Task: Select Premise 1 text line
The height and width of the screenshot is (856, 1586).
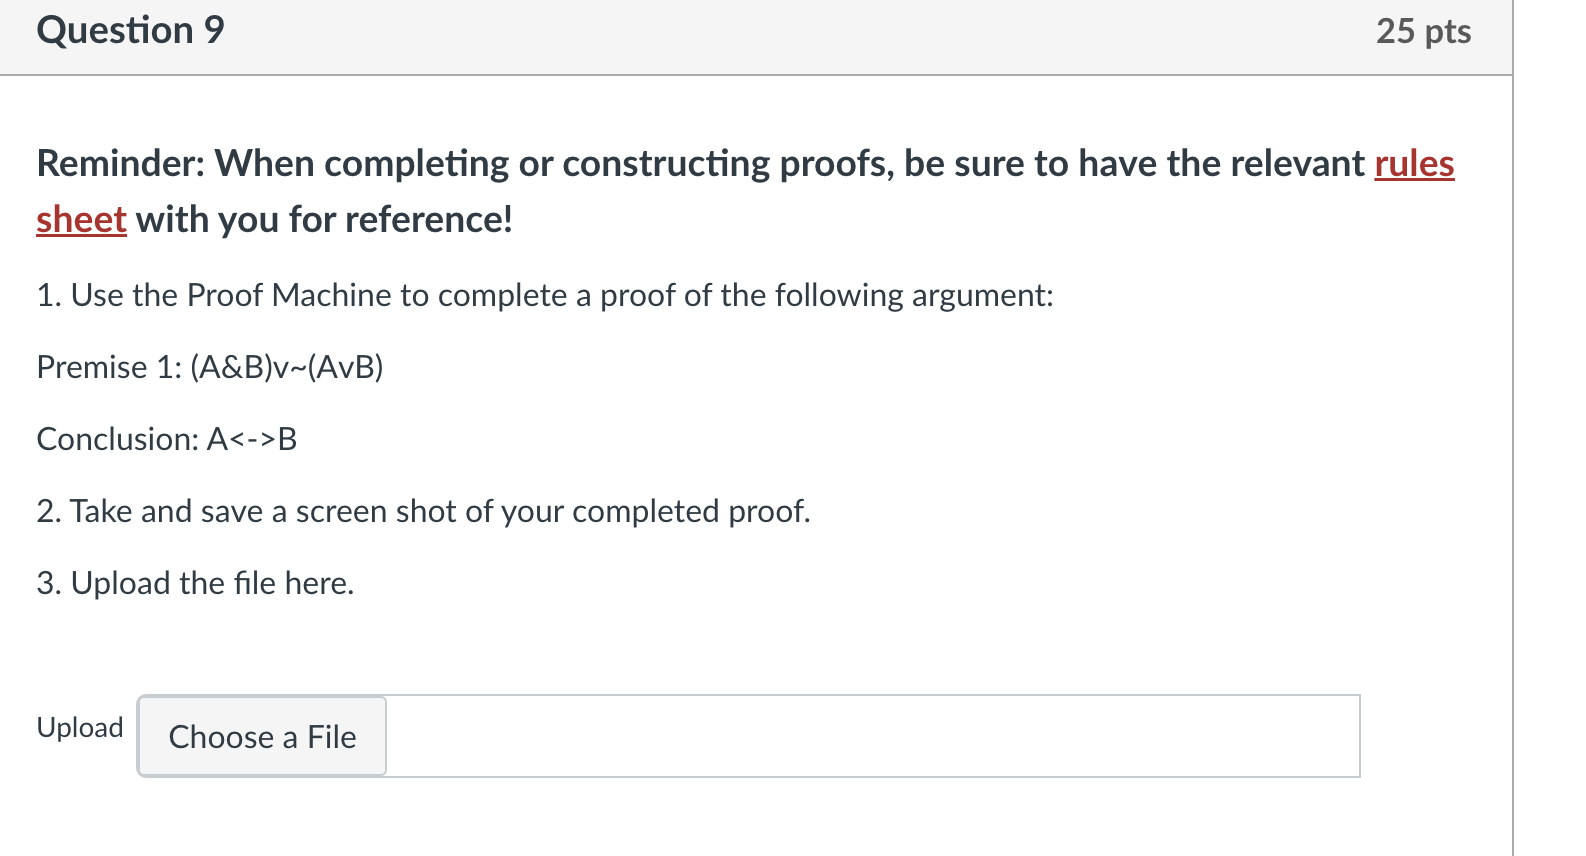Action: 210,367
